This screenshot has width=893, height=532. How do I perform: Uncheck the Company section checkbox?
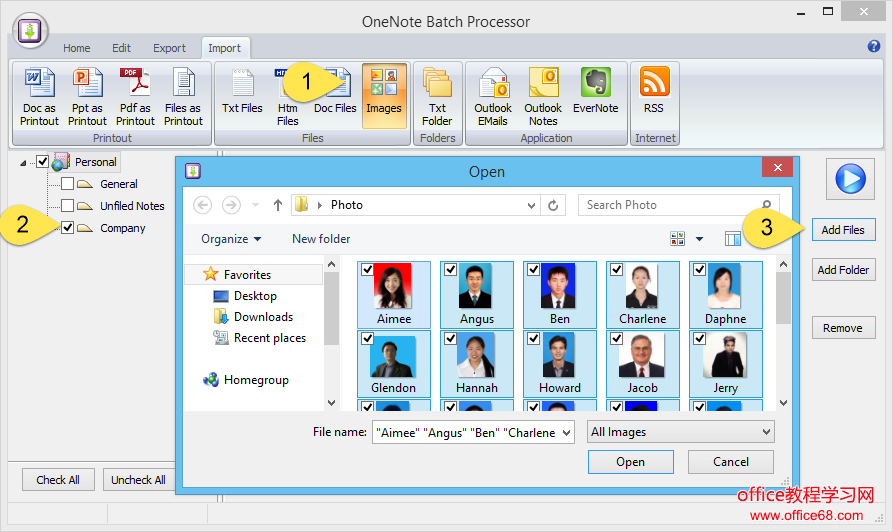[67, 228]
